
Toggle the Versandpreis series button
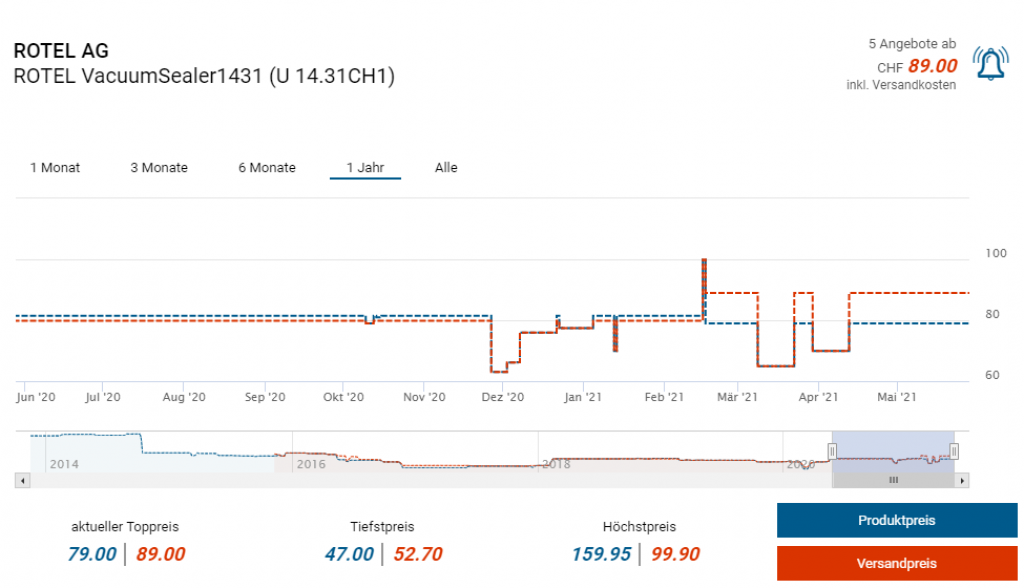tap(896, 563)
